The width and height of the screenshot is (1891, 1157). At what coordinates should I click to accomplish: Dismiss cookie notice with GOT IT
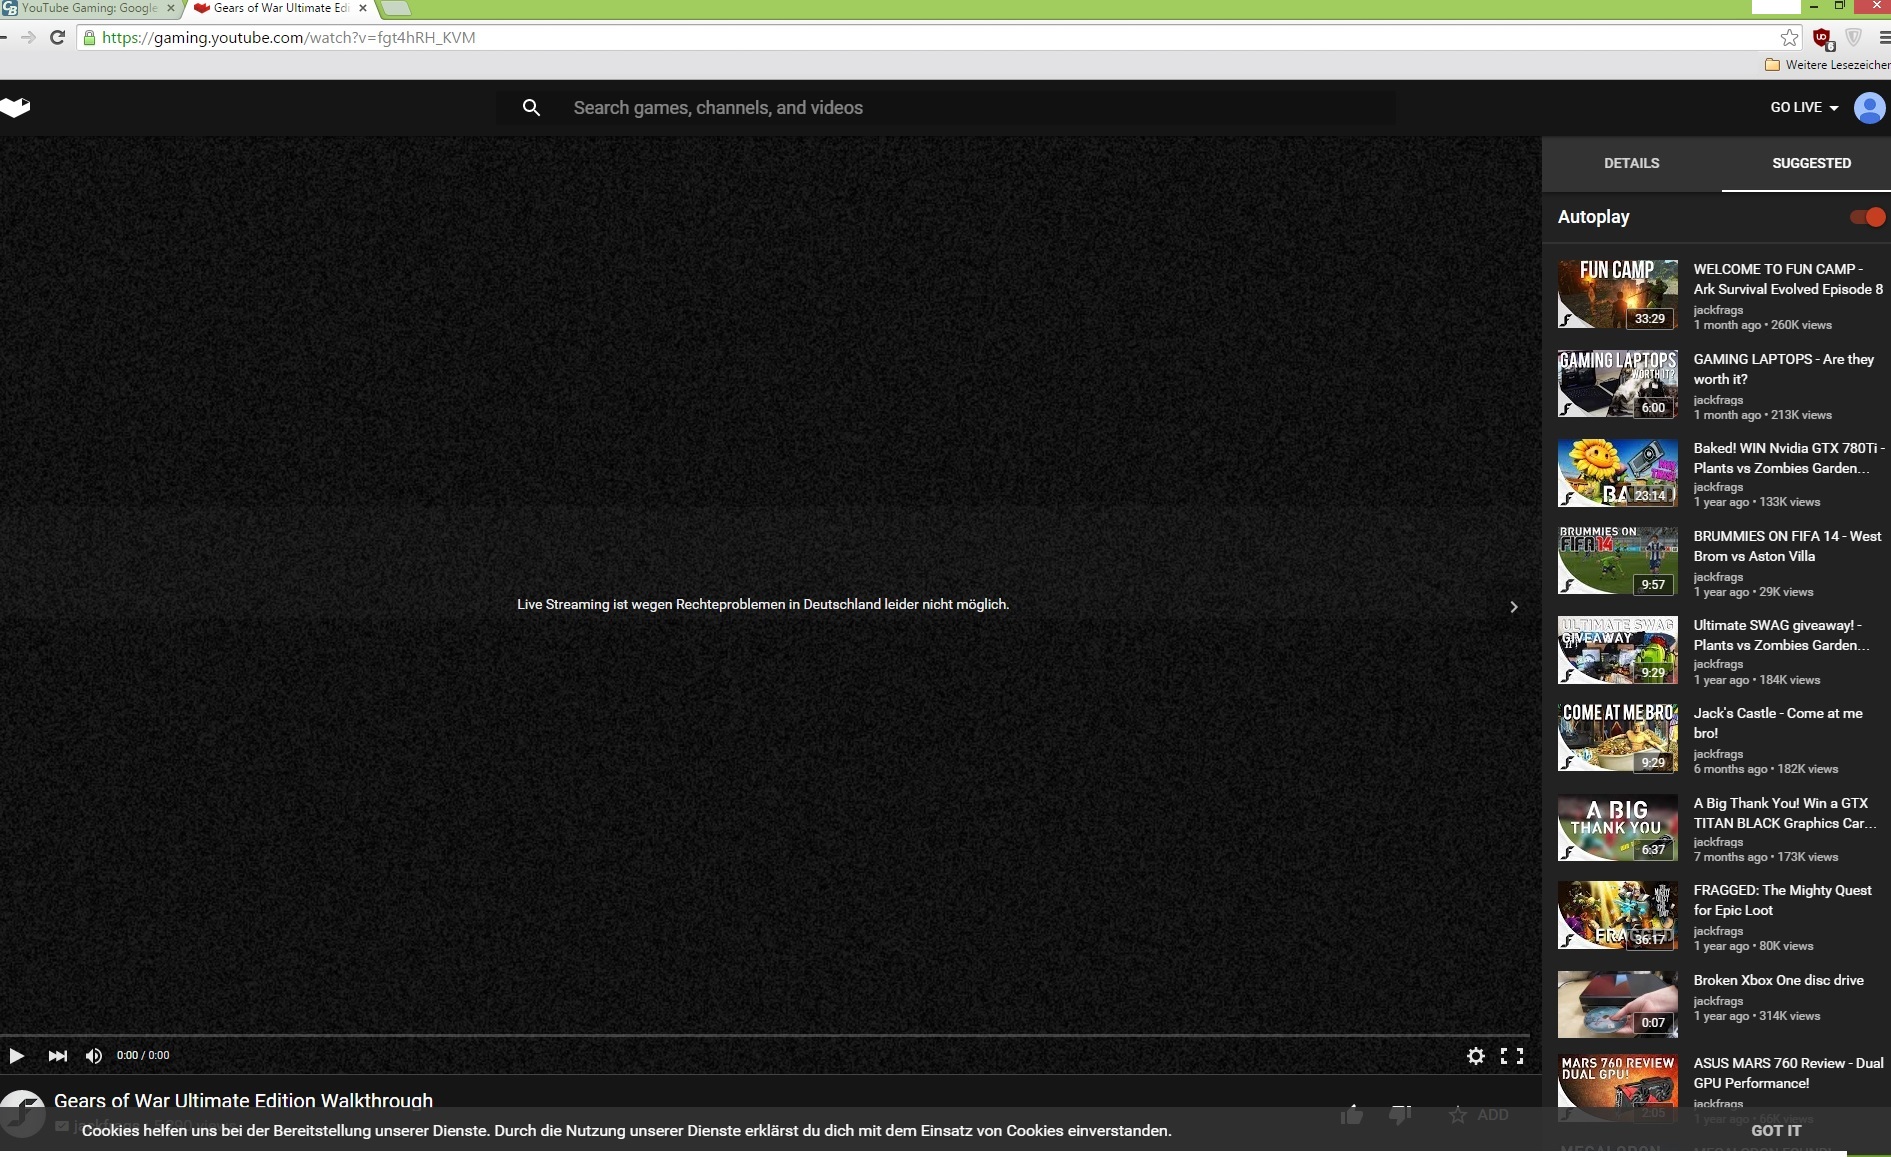[x=1776, y=1131]
